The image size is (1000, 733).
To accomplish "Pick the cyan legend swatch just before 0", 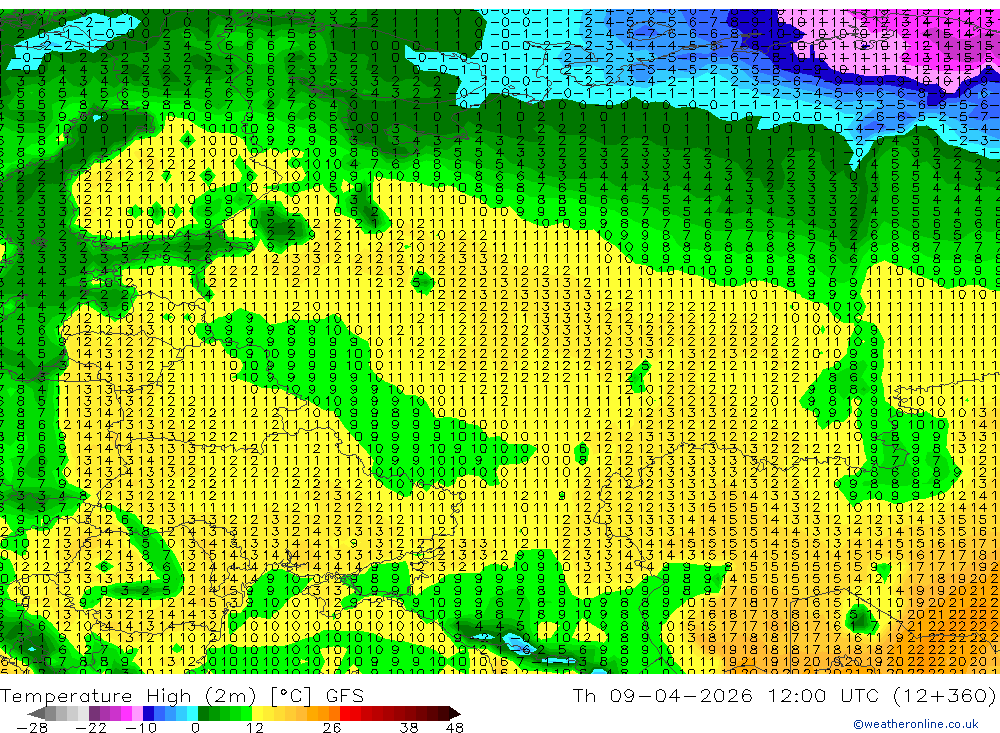I will [192, 714].
